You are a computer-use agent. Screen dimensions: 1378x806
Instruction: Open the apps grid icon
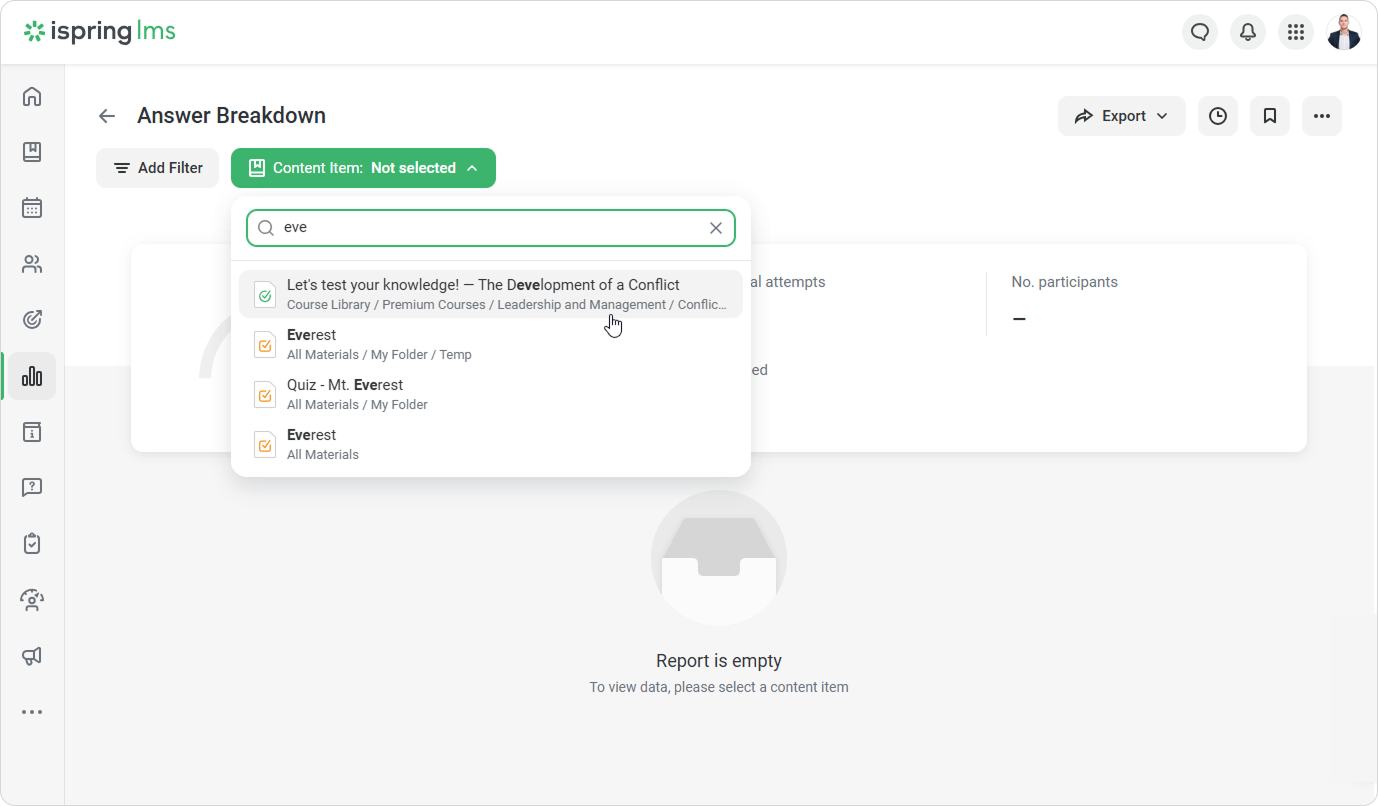[x=1296, y=32]
